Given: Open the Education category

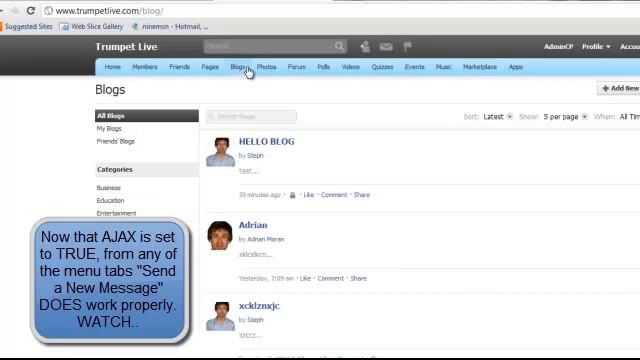Looking at the screenshot, I should click(x=110, y=200).
